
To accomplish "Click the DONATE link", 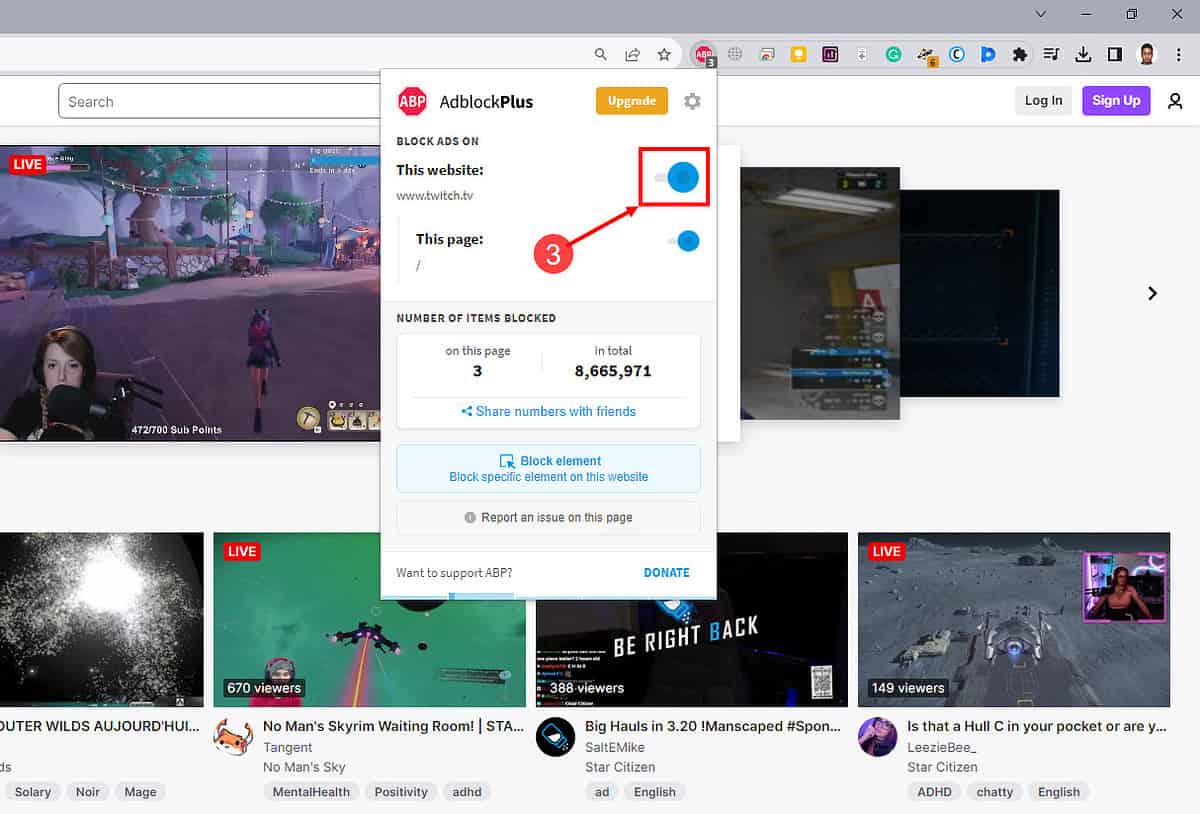I will pyautogui.click(x=667, y=573).
